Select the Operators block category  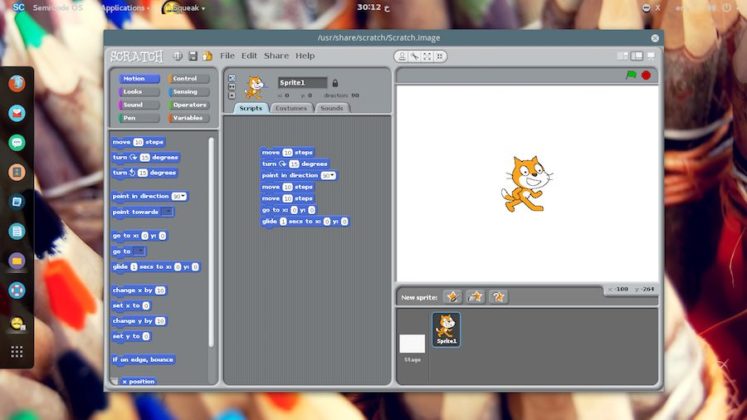[189, 105]
